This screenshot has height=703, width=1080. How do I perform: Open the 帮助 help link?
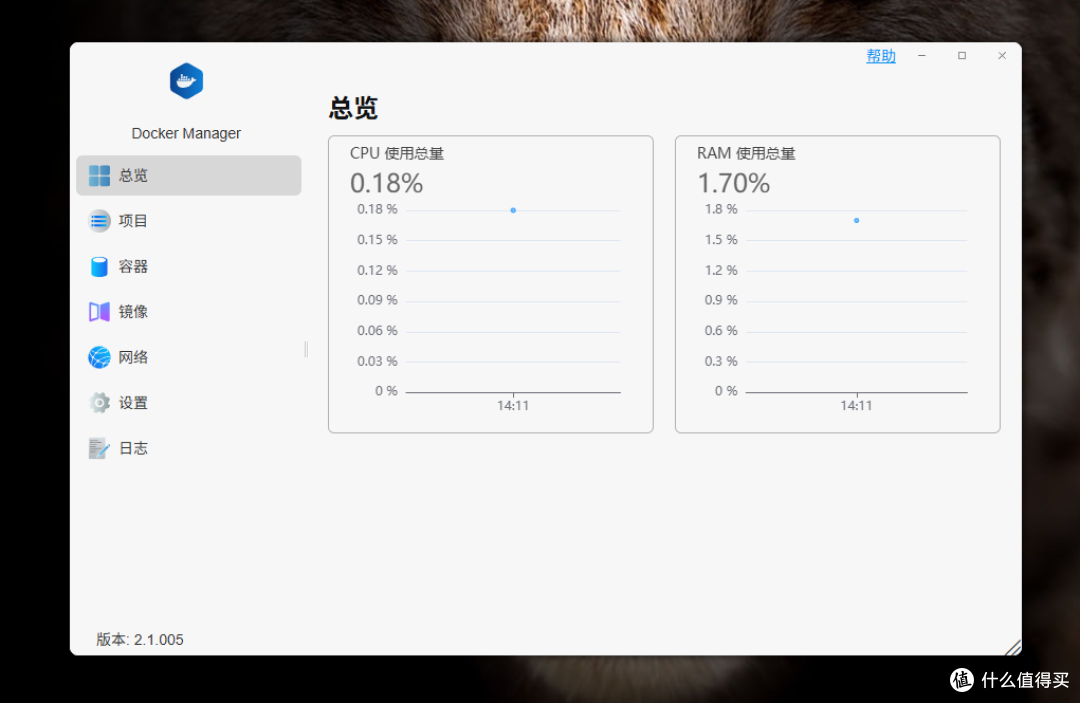(x=881, y=56)
